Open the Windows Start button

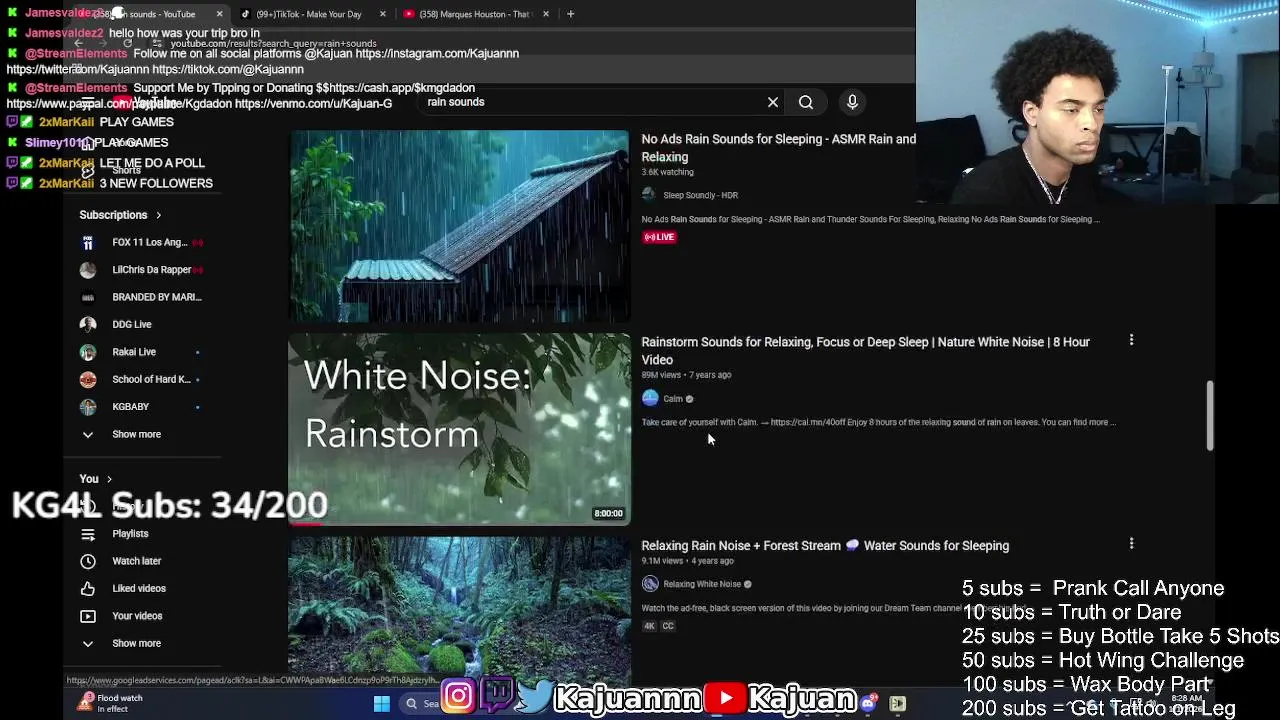click(x=381, y=704)
